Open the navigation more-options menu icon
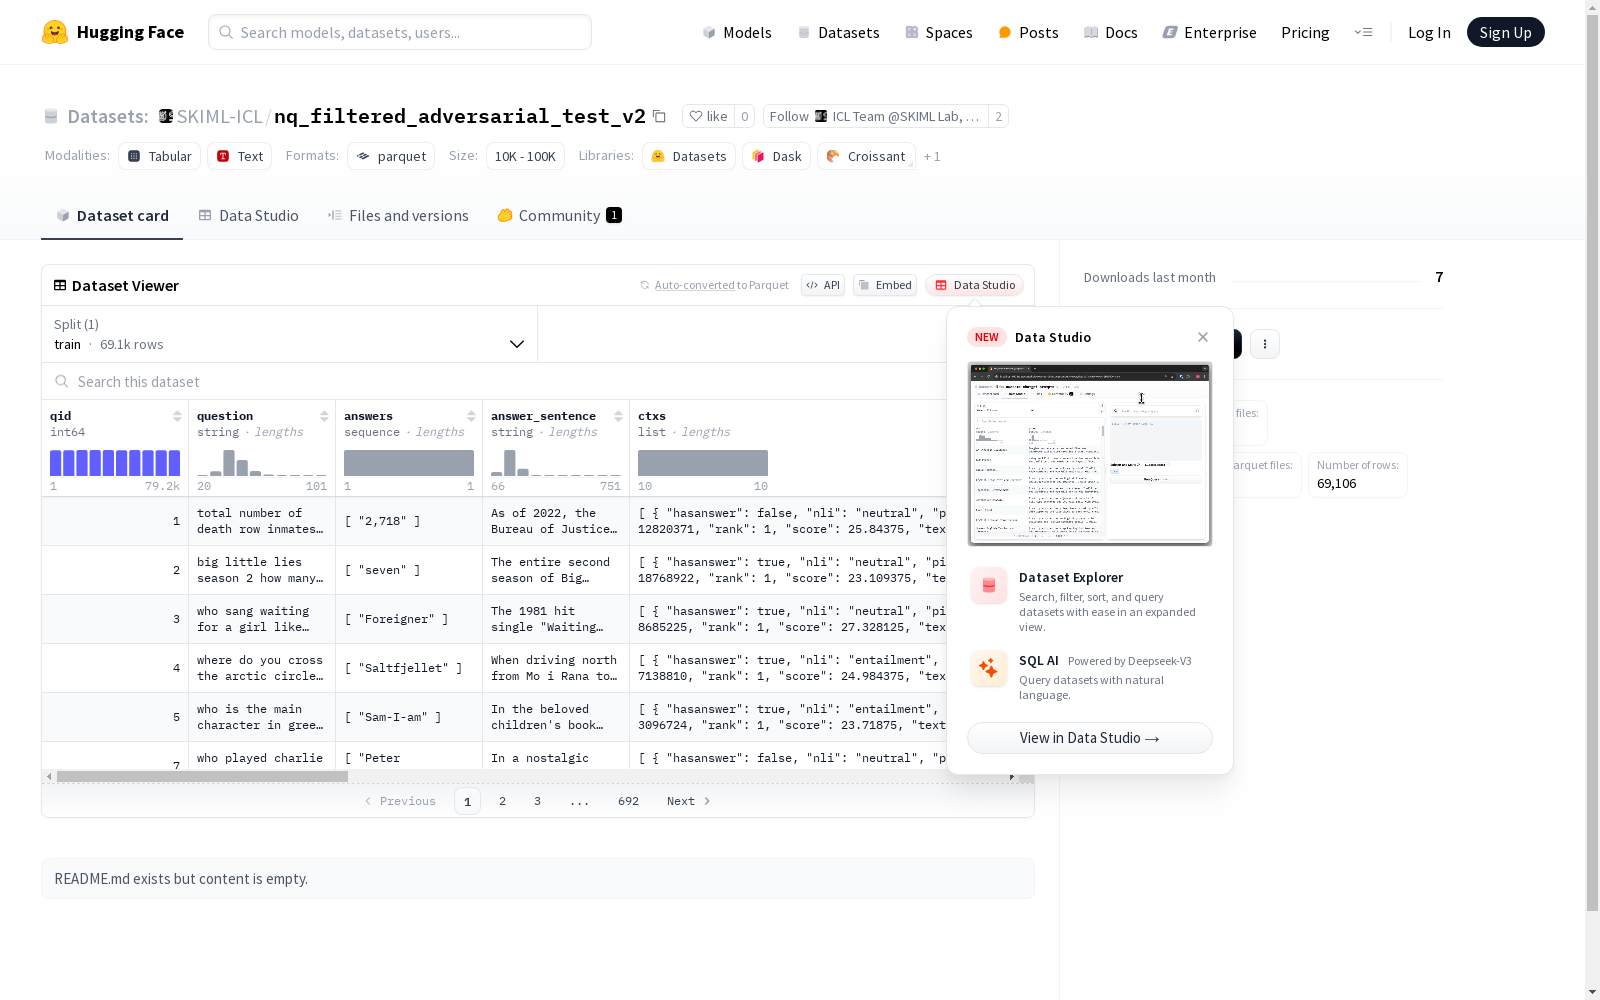This screenshot has width=1600, height=1000. coord(1363,32)
